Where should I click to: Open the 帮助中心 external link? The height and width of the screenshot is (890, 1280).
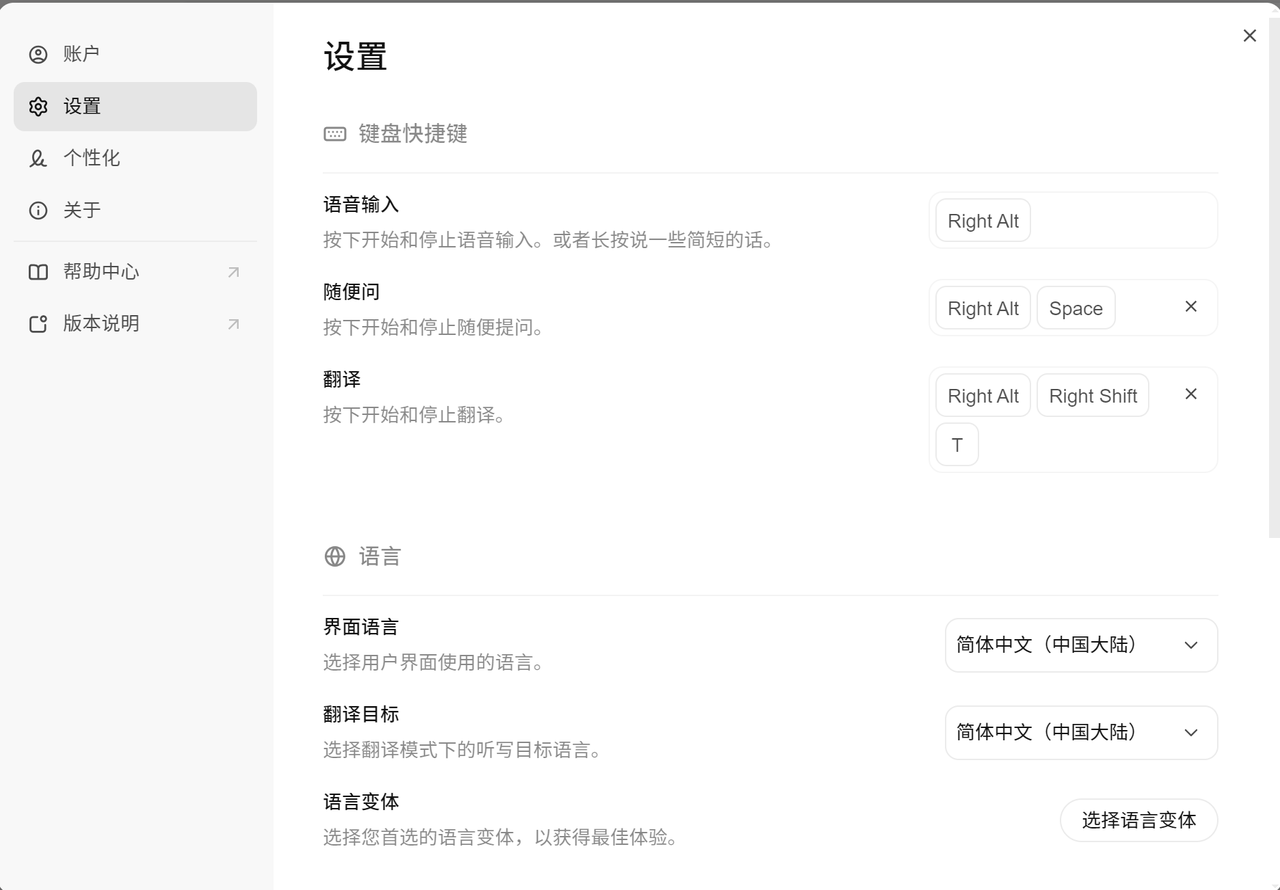coord(233,272)
